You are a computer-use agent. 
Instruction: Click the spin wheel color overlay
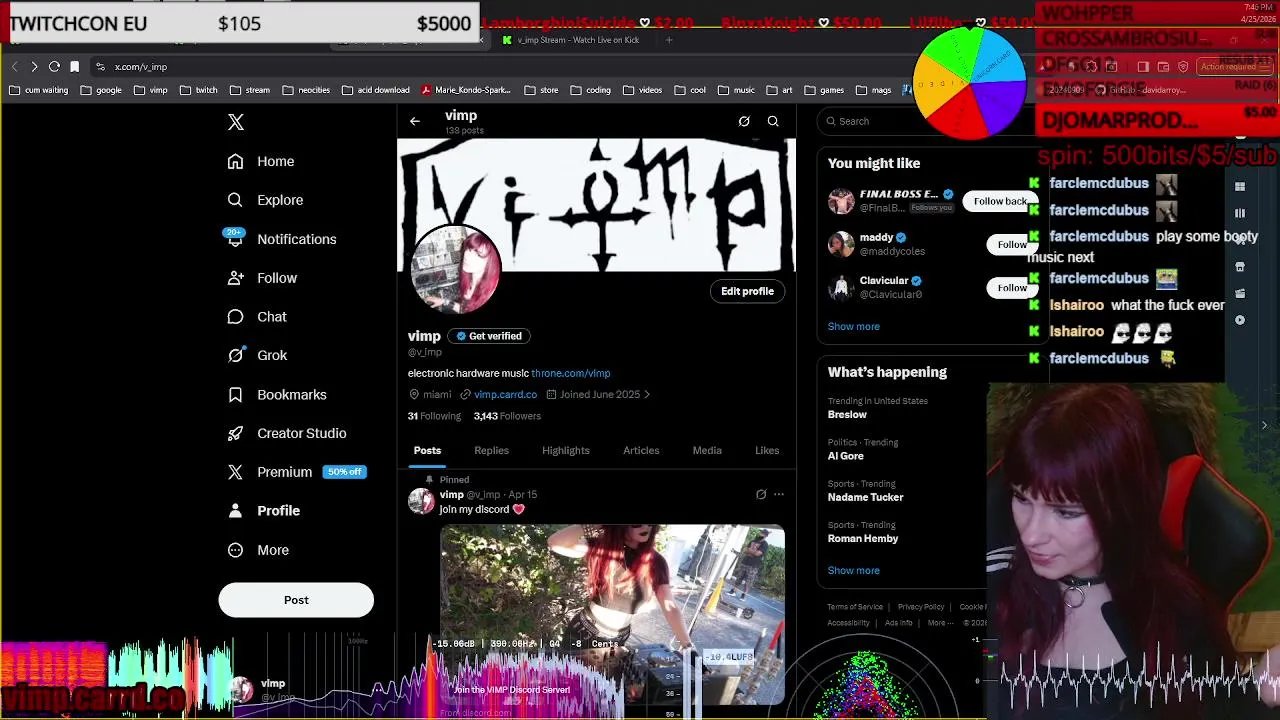(969, 84)
